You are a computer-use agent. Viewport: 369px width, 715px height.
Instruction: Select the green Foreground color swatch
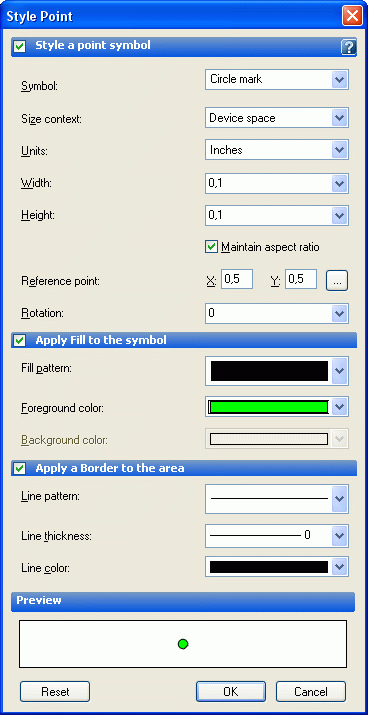[x=269, y=407]
